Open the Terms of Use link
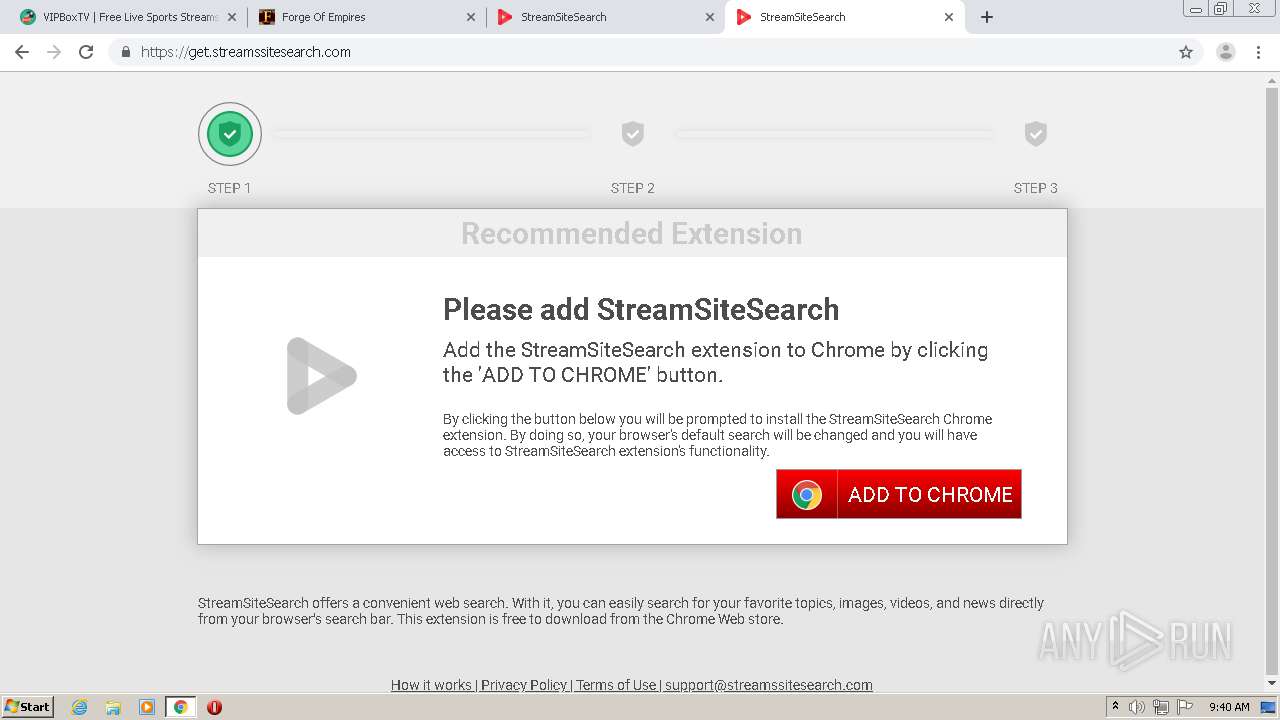The width and height of the screenshot is (1280, 720). (x=616, y=685)
